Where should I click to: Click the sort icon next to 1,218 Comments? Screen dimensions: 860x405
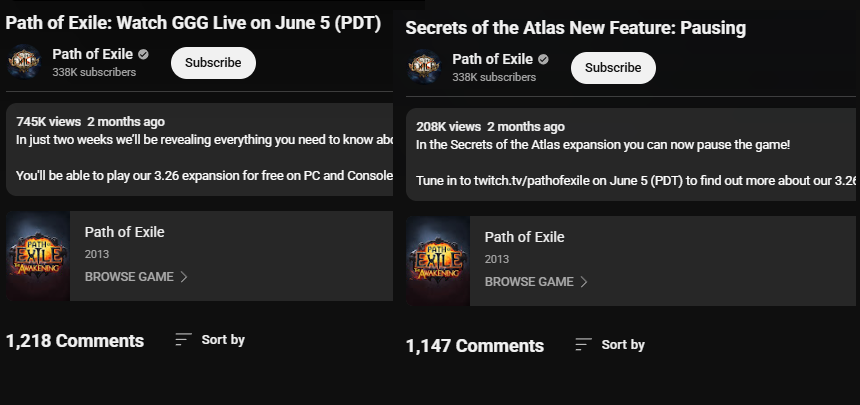(183, 340)
